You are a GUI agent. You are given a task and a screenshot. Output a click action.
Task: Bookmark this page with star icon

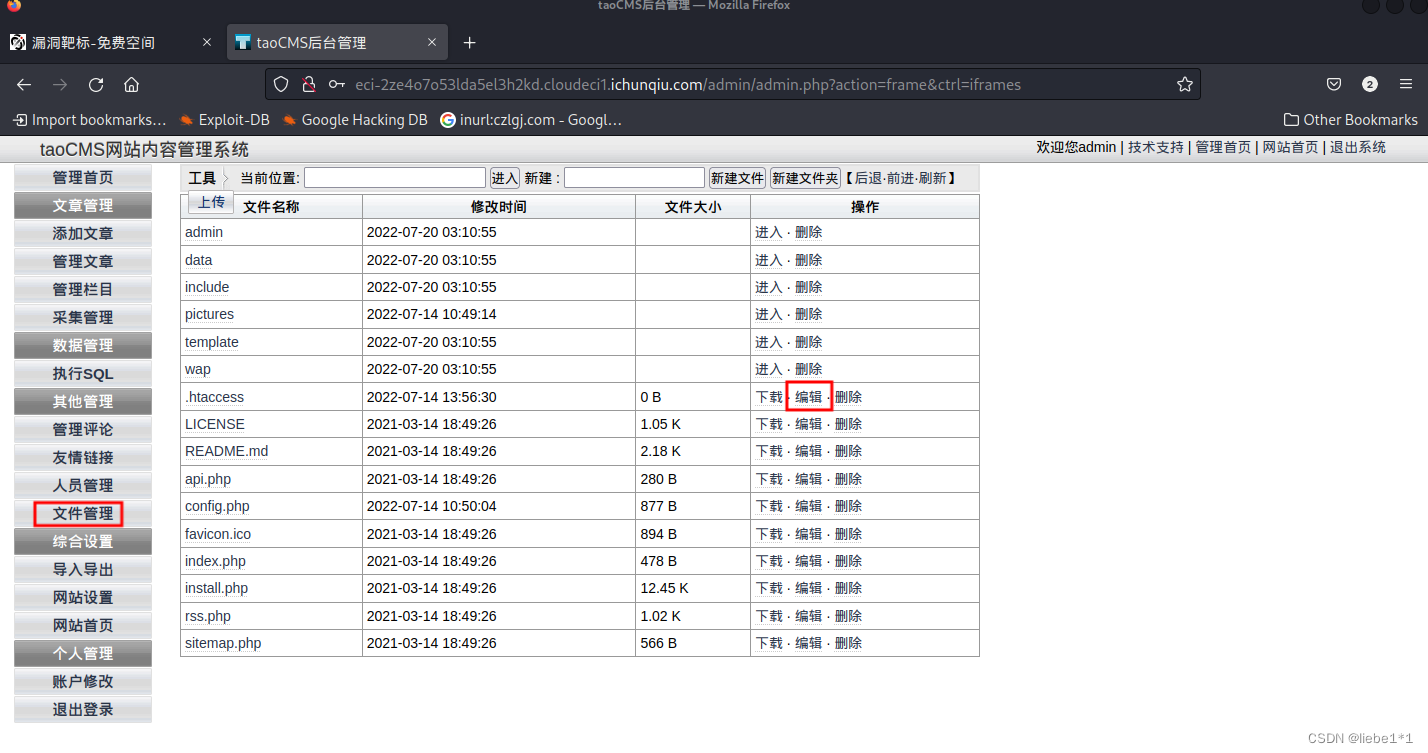[x=1185, y=85]
